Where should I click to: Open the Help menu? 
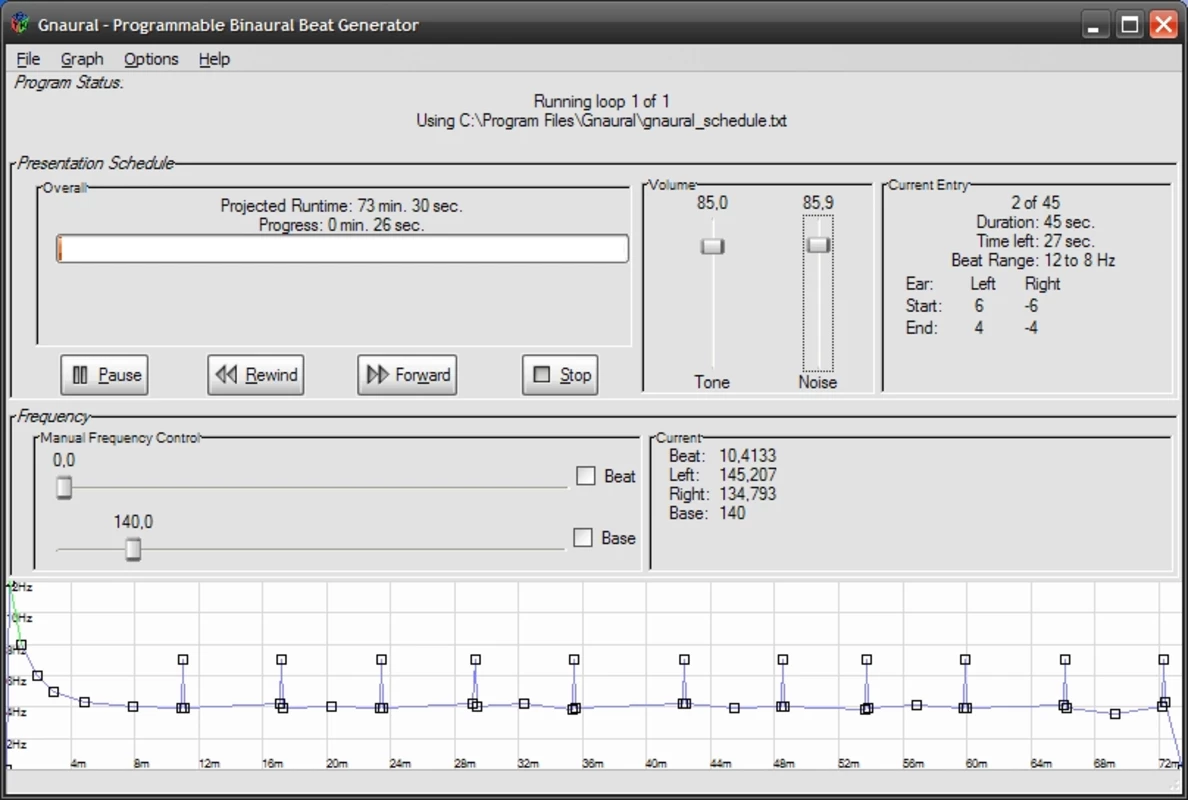coord(214,59)
